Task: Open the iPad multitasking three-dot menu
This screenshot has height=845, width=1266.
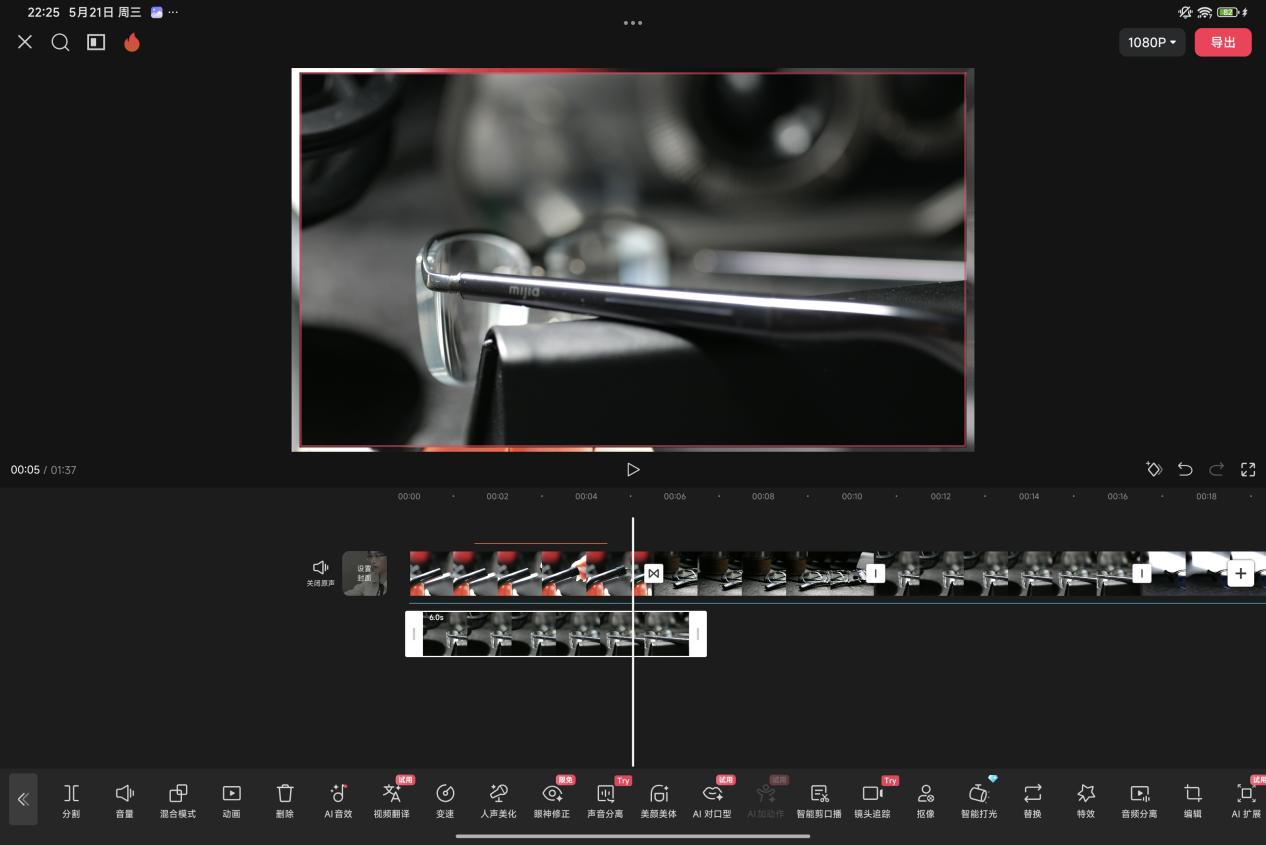Action: 633,22
